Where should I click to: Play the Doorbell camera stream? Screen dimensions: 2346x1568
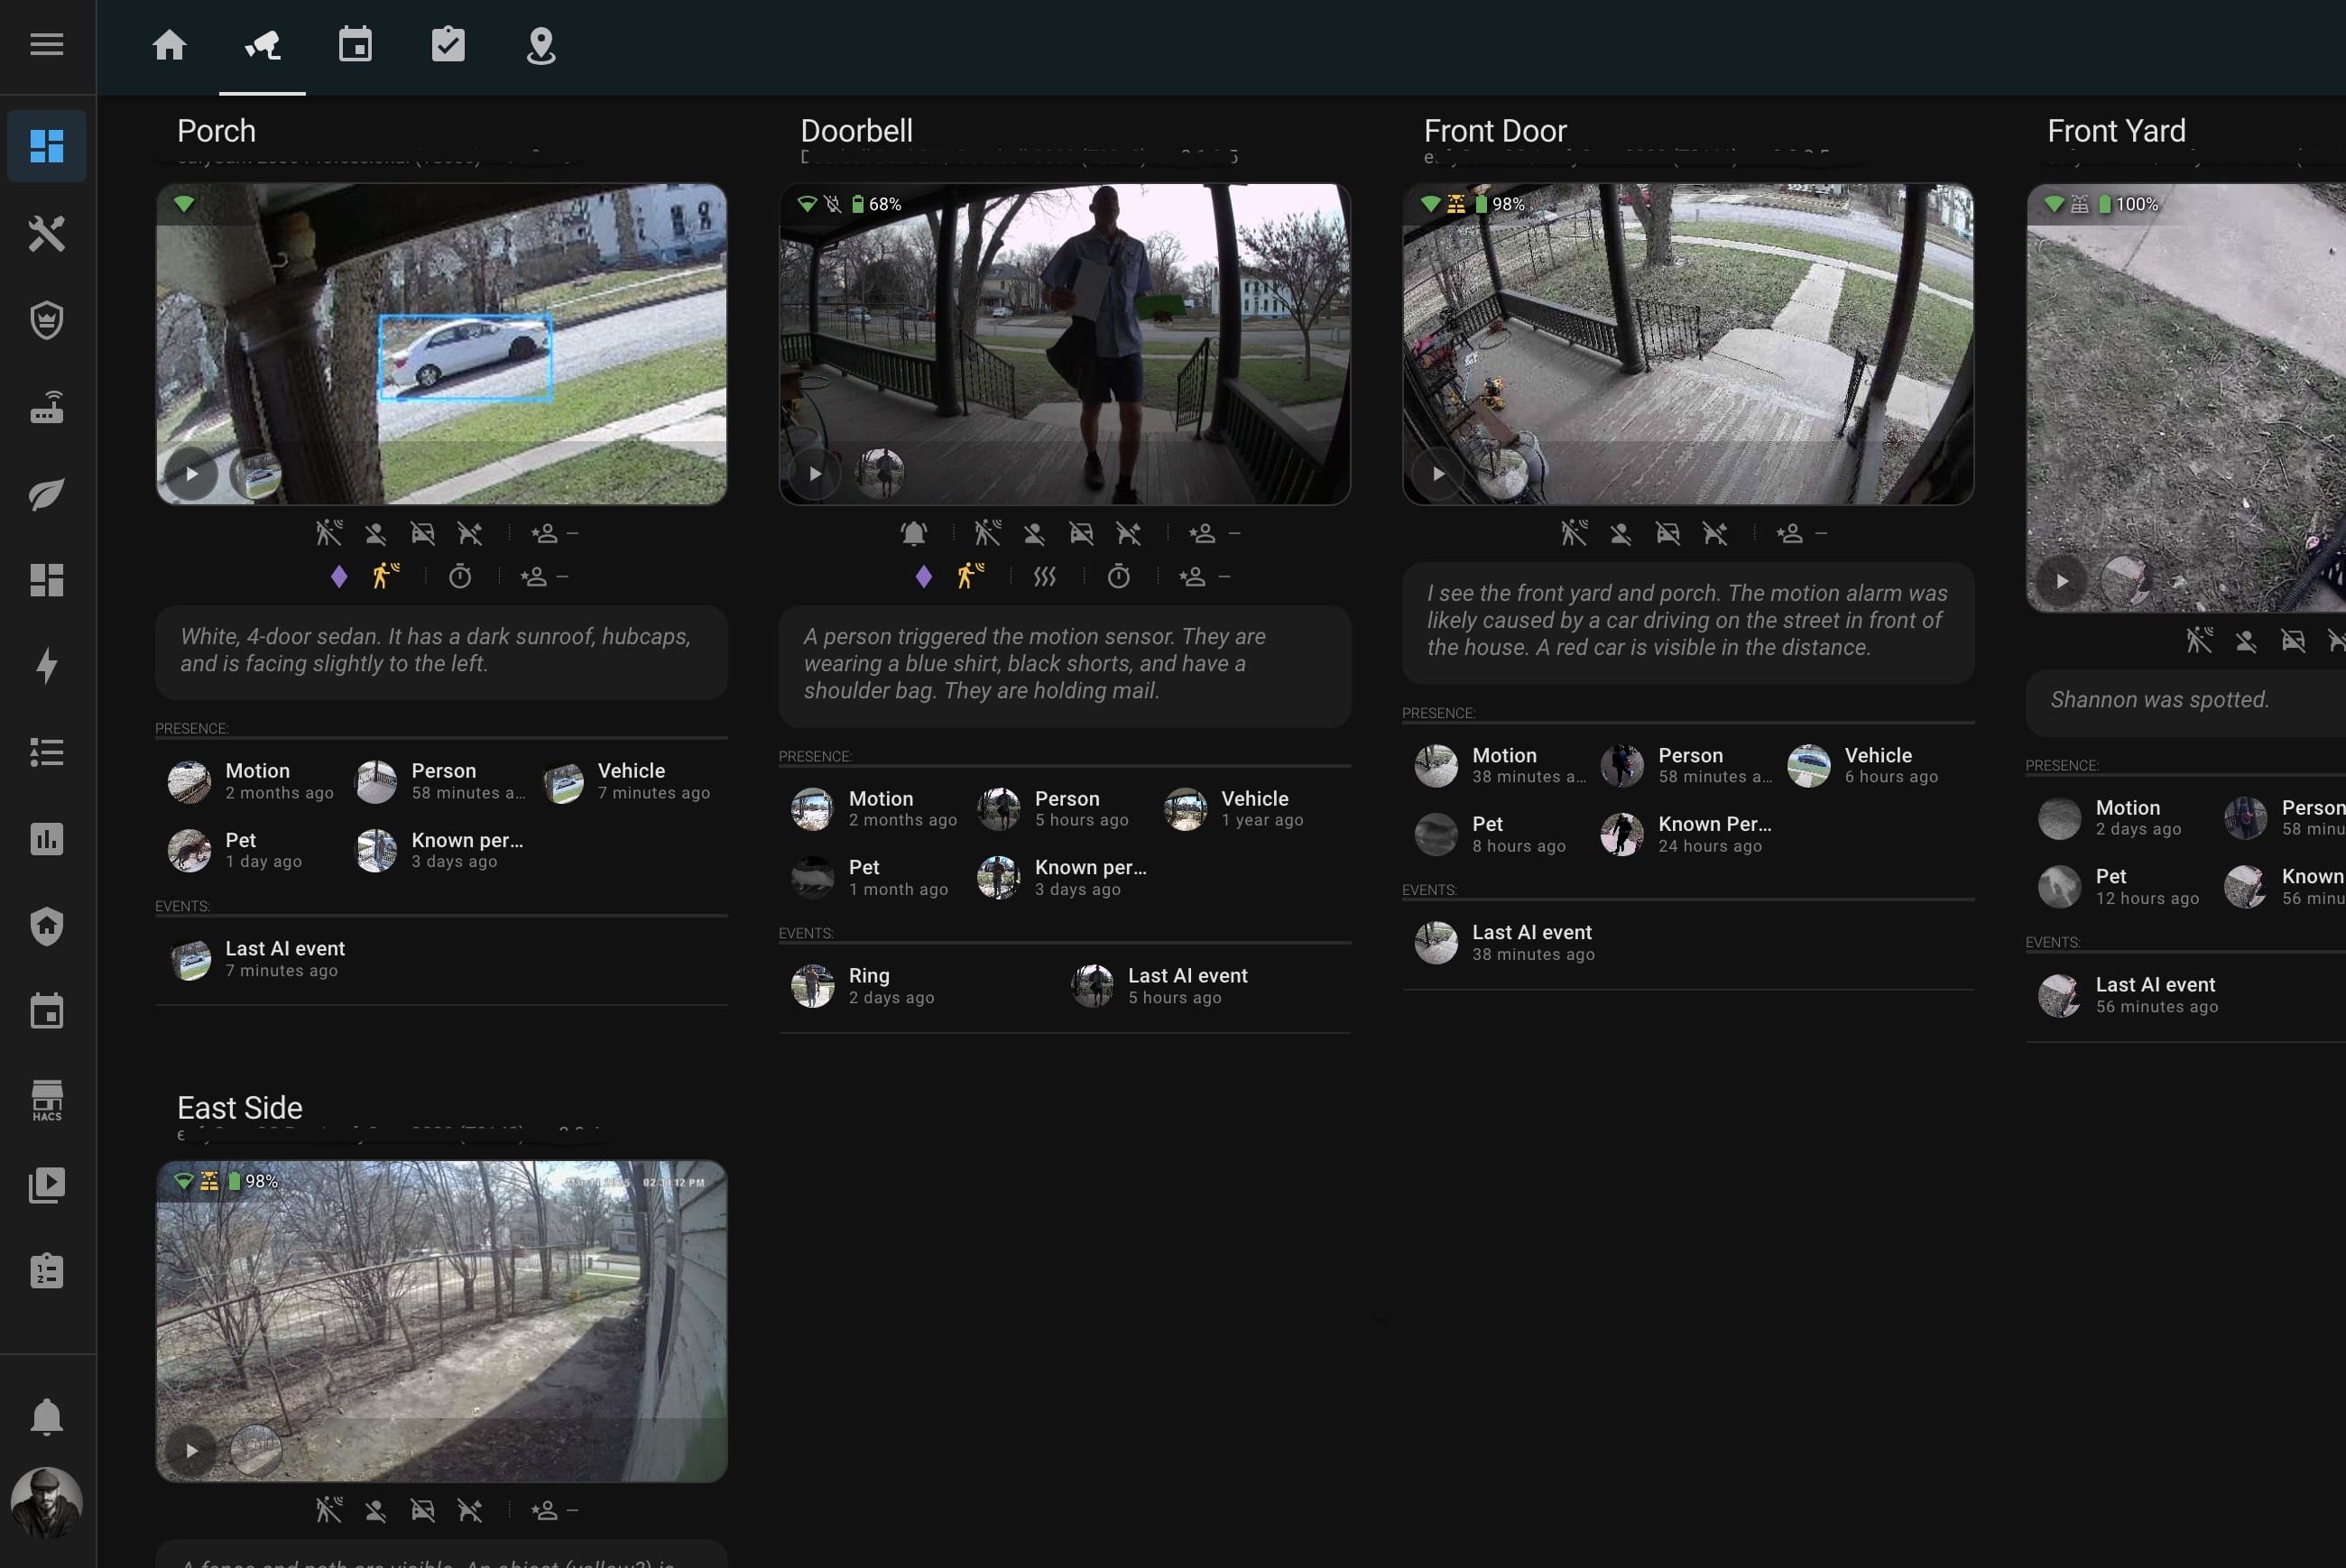pos(815,474)
